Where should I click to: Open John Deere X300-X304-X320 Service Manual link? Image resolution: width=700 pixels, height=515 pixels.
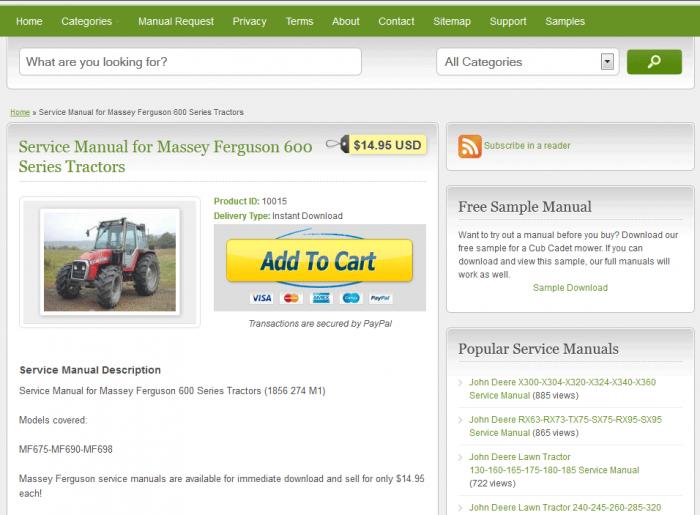point(562,389)
